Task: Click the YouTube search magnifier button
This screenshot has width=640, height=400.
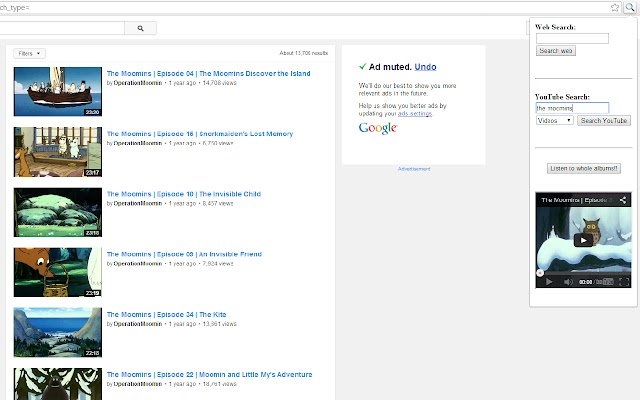Action: 140,28
